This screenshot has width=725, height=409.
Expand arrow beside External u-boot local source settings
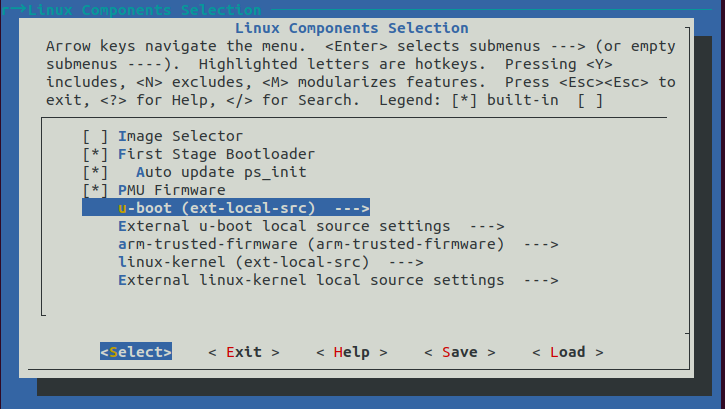[486, 226]
